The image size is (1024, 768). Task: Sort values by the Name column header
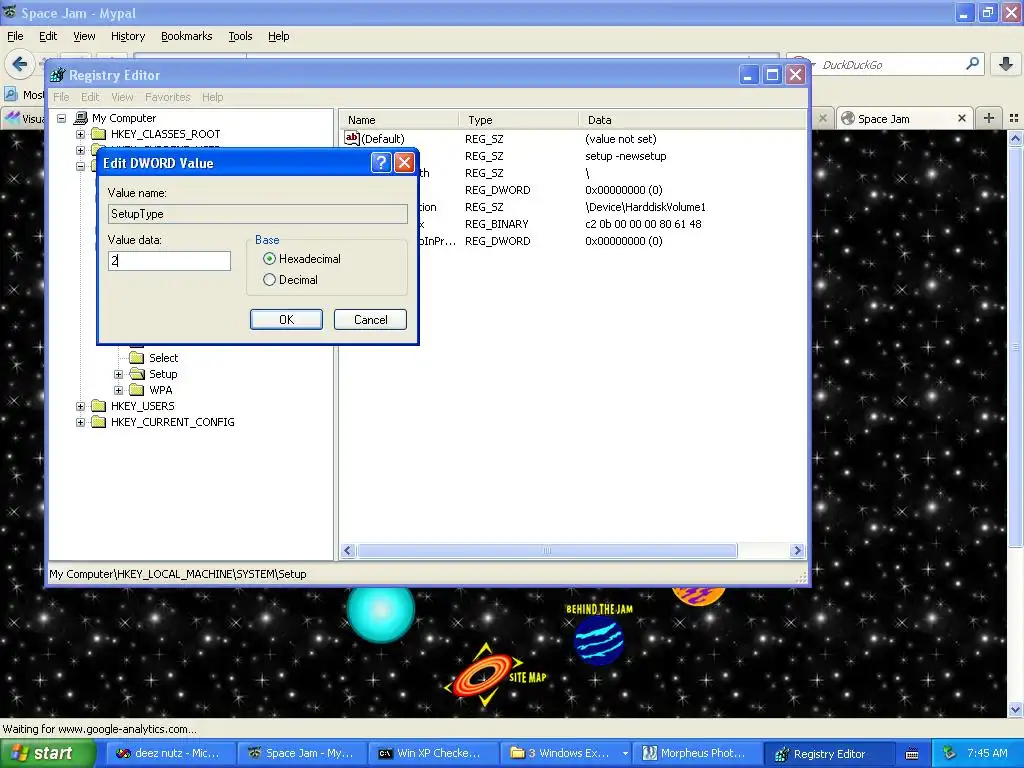398,120
